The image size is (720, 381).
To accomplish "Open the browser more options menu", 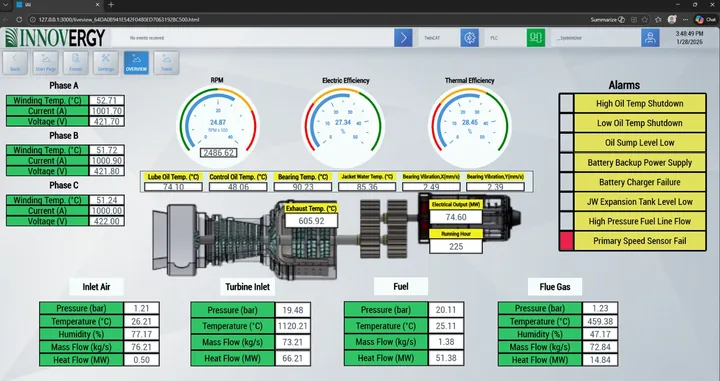I will click(x=685, y=19).
